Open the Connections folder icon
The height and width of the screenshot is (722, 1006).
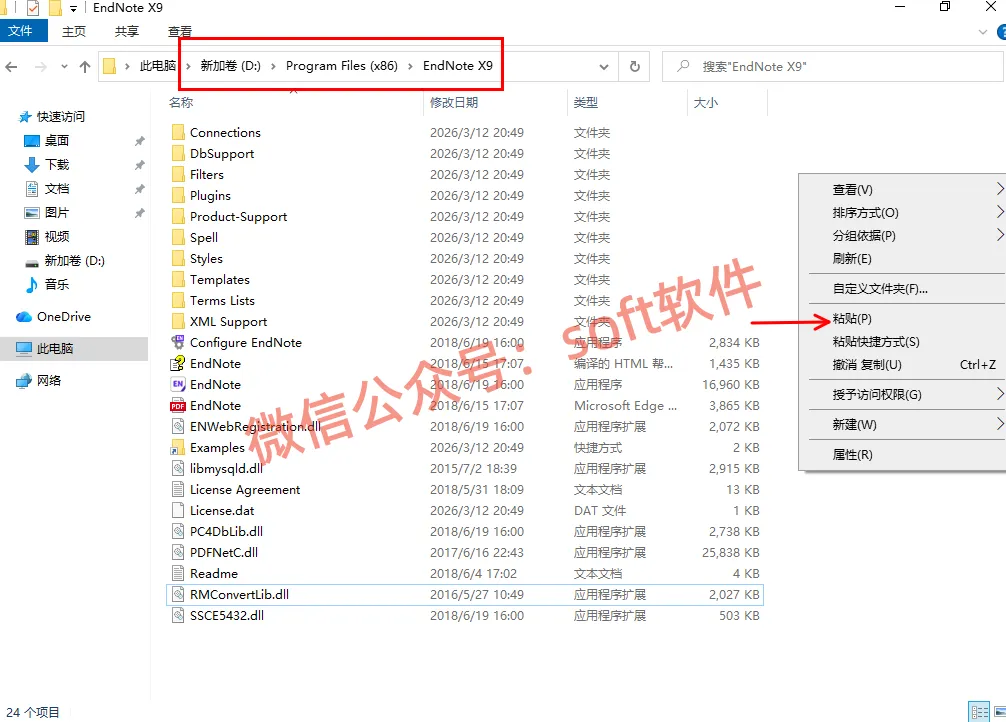tap(178, 132)
